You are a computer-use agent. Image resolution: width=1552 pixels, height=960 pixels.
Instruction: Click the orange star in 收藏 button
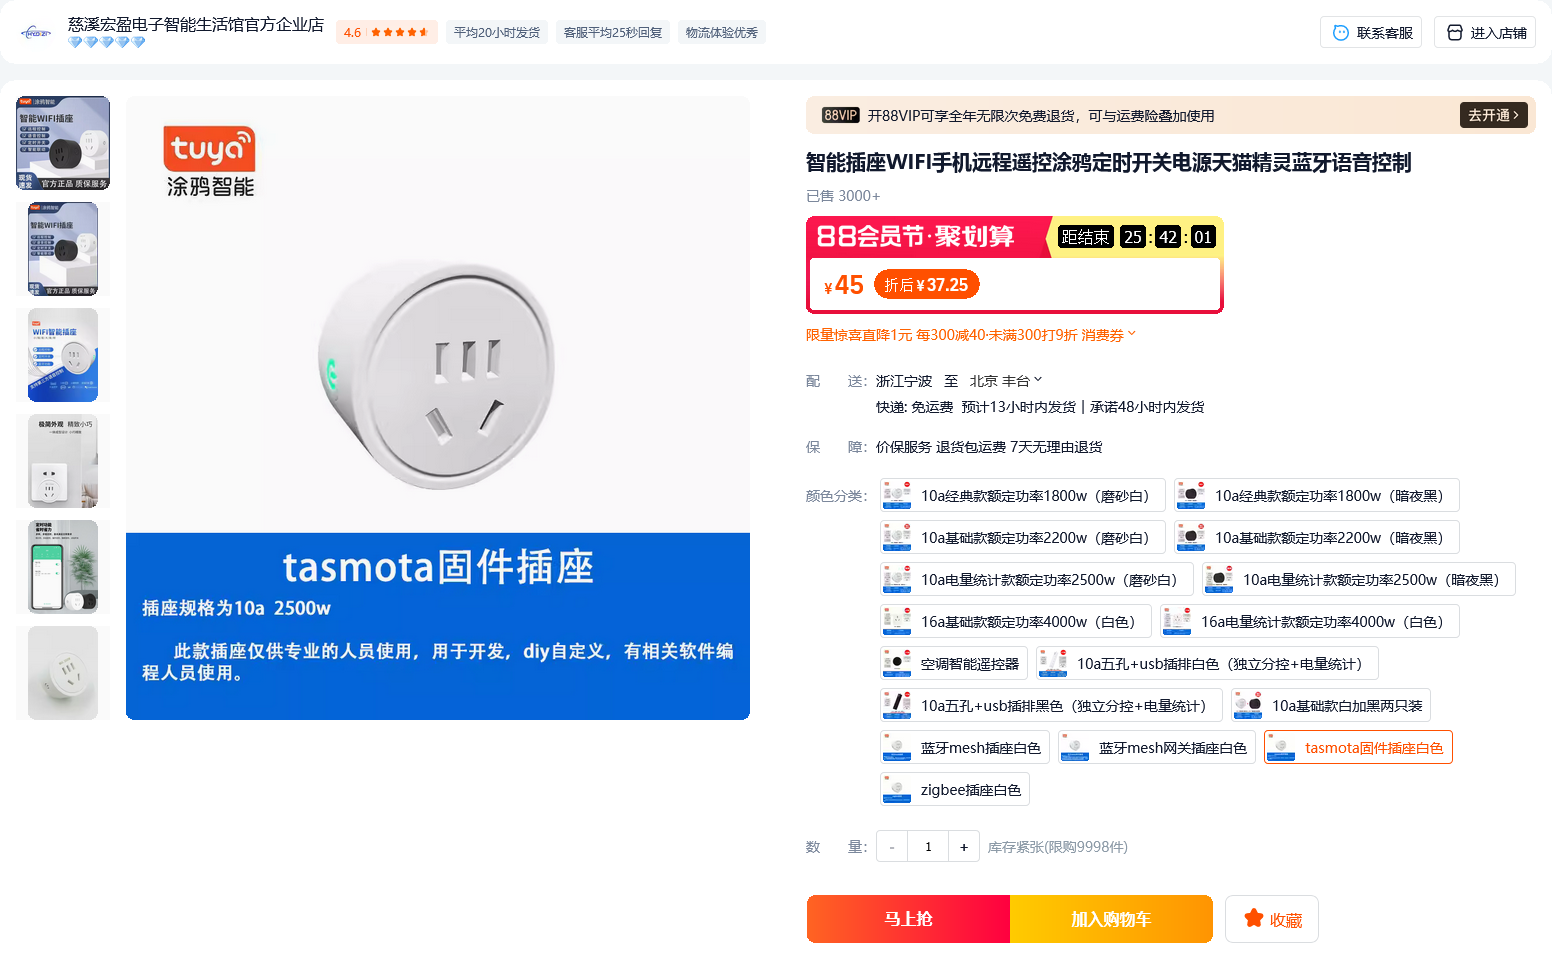1252,918
